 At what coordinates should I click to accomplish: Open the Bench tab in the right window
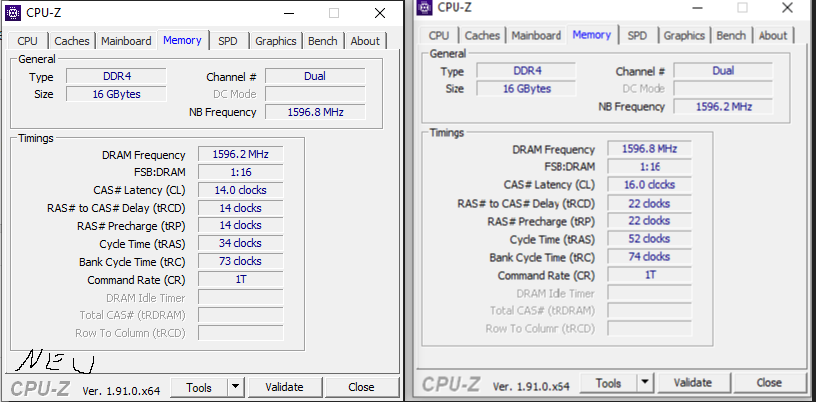[731, 35]
